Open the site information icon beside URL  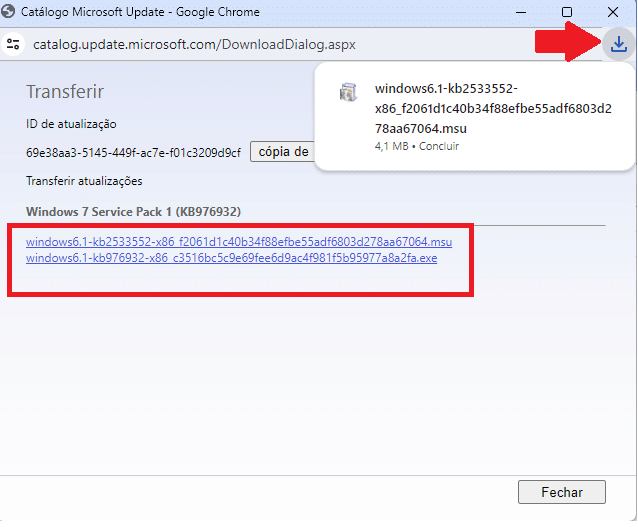pyautogui.click(x=14, y=44)
